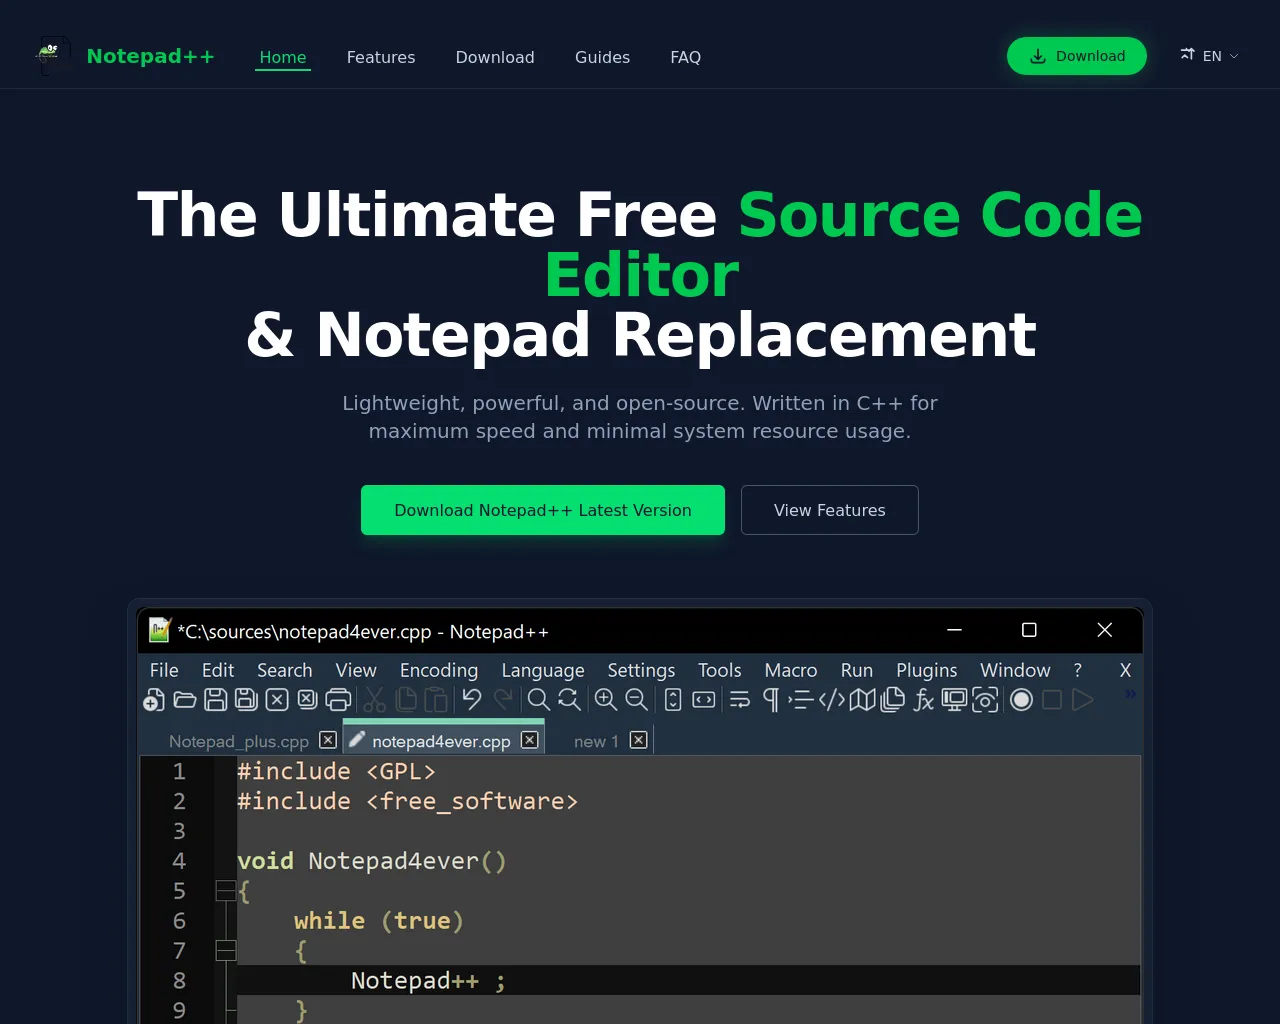Click the Redo arrow icon
Image resolution: width=1280 pixels, height=1024 pixels.
[x=503, y=700]
